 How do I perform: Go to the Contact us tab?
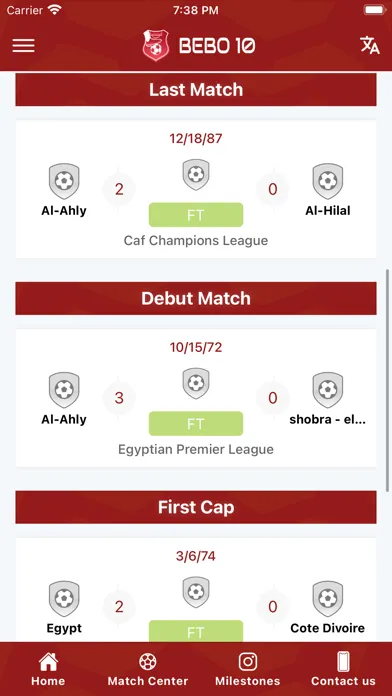click(343, 669)
